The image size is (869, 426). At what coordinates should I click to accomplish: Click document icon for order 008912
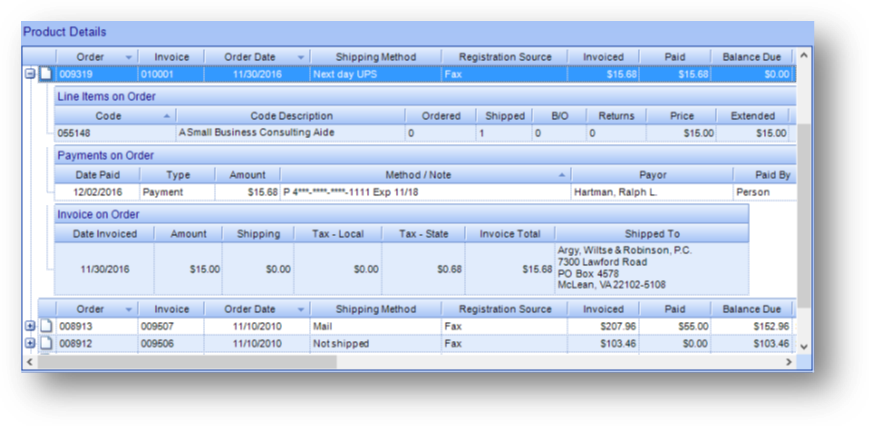pyautogui.click(x=45, y=343)
